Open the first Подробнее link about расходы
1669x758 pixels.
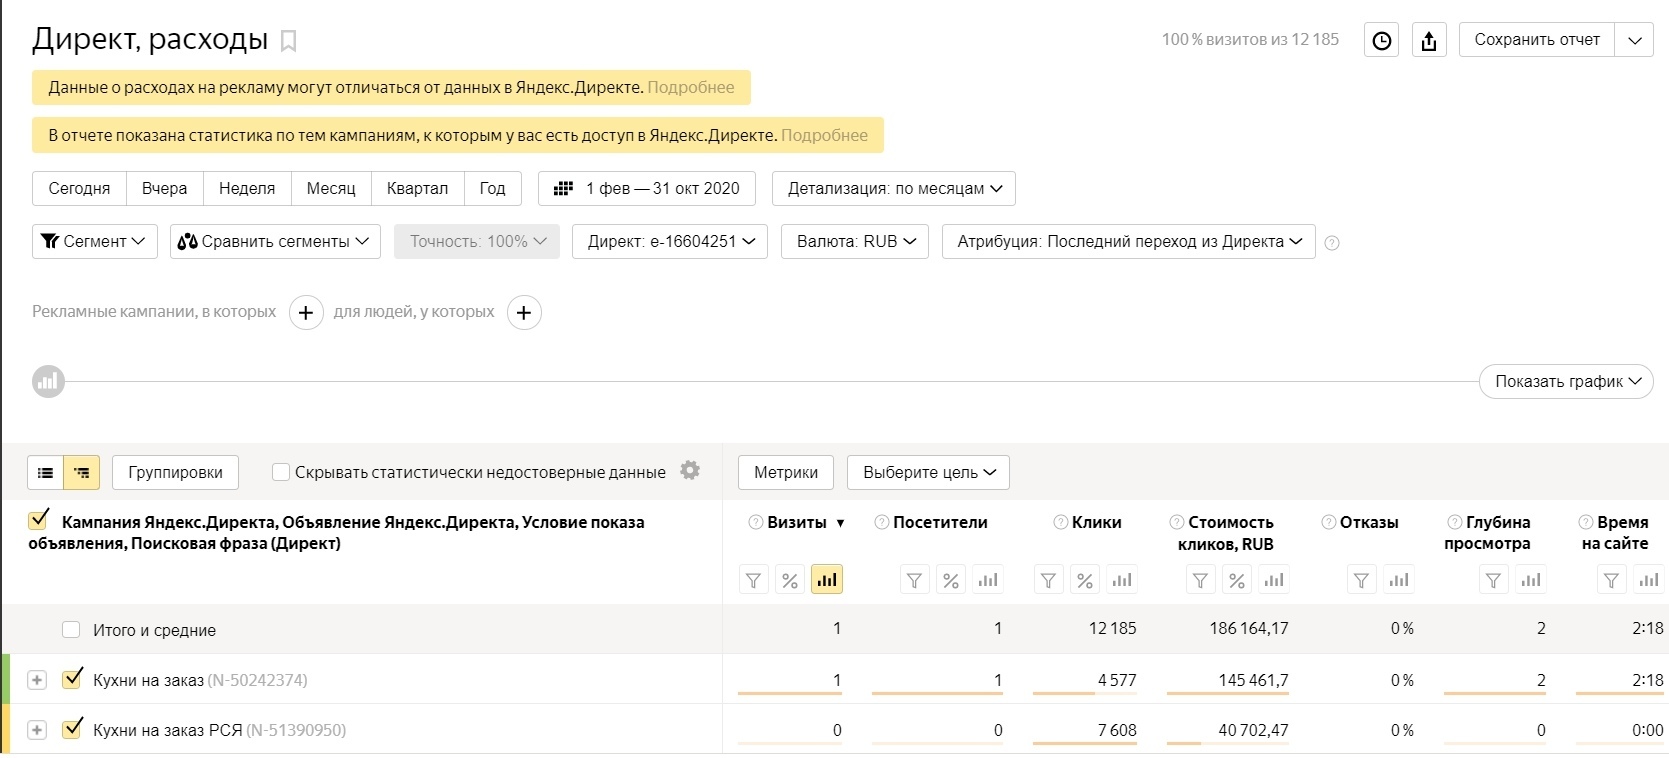691,87
